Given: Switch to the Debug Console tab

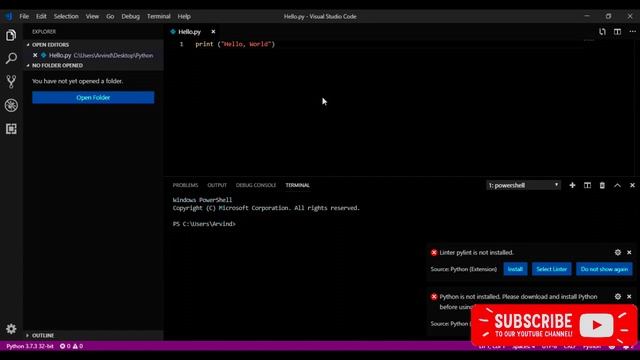Looking at the screenshot, I should [x=256, y=185].
